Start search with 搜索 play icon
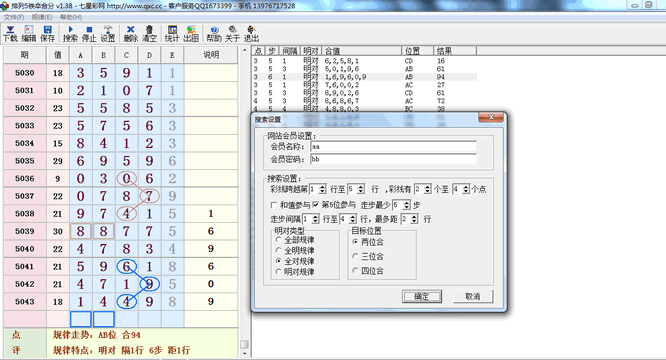Screen dimensions: 666x360 coord(71,34)
